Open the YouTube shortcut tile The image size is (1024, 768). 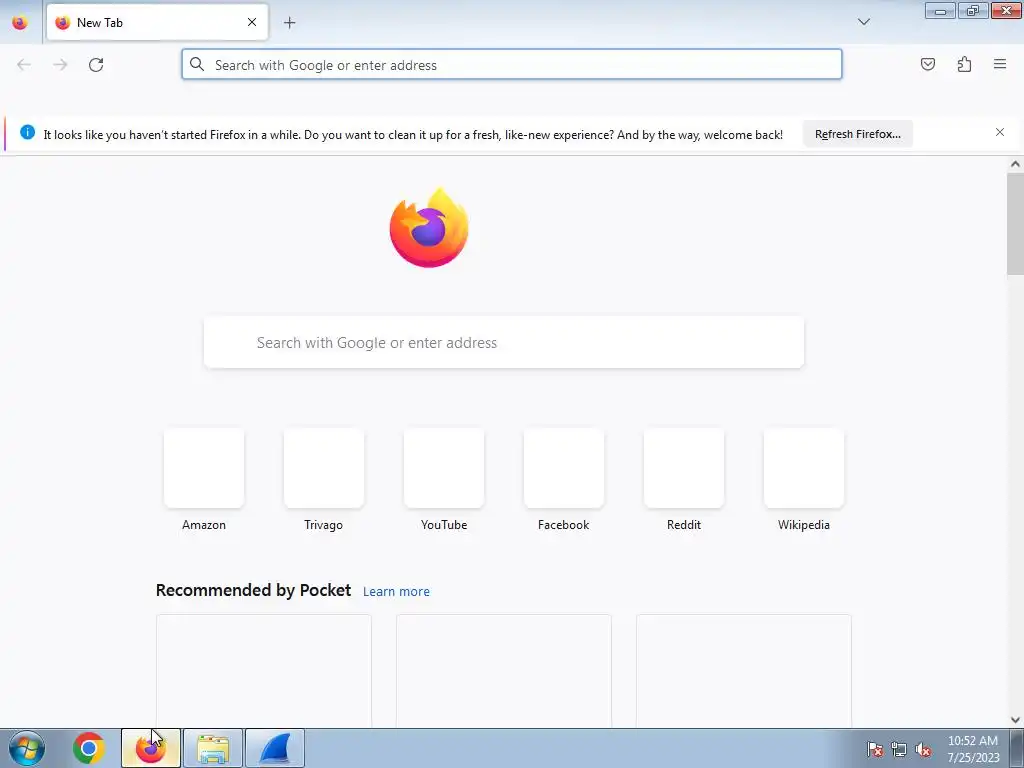click(x=444, y=481)
